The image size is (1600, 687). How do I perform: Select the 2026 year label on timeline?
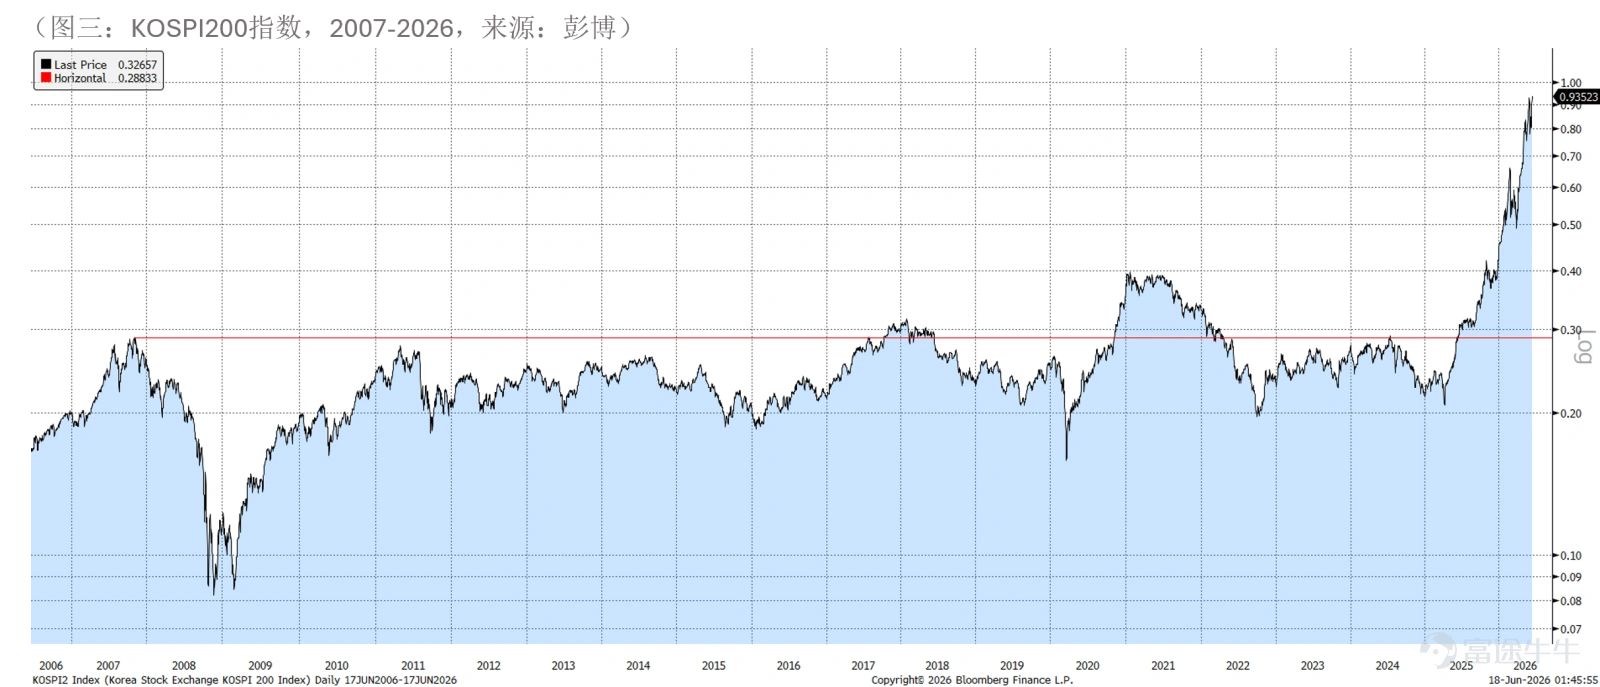point(1525,665)
